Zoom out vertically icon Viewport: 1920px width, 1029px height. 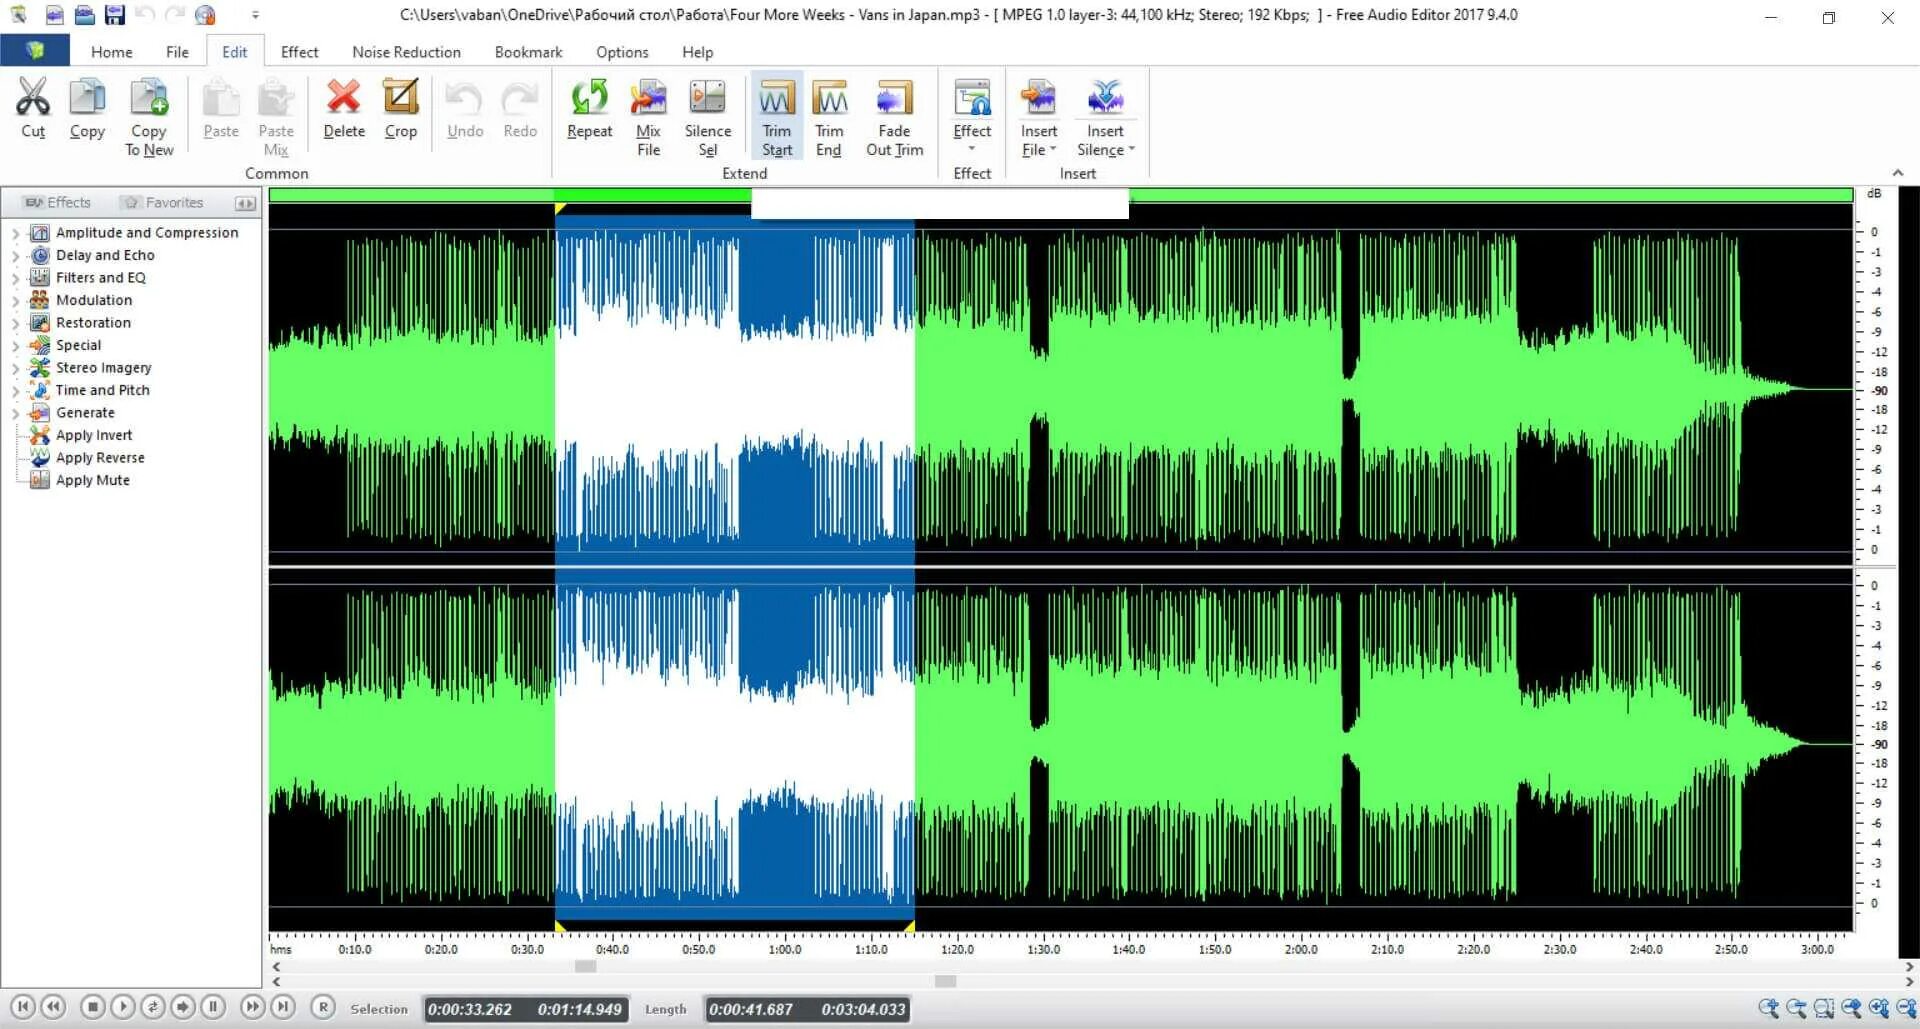click(x=1906, y=1008)
